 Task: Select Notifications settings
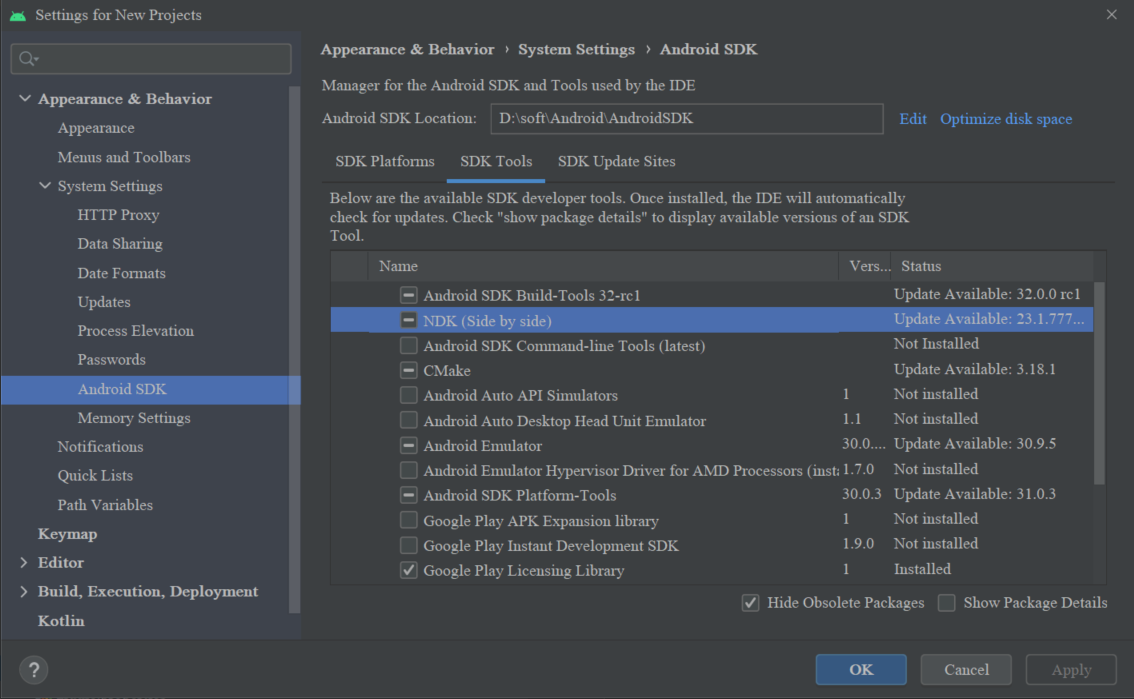coord(101,447)
